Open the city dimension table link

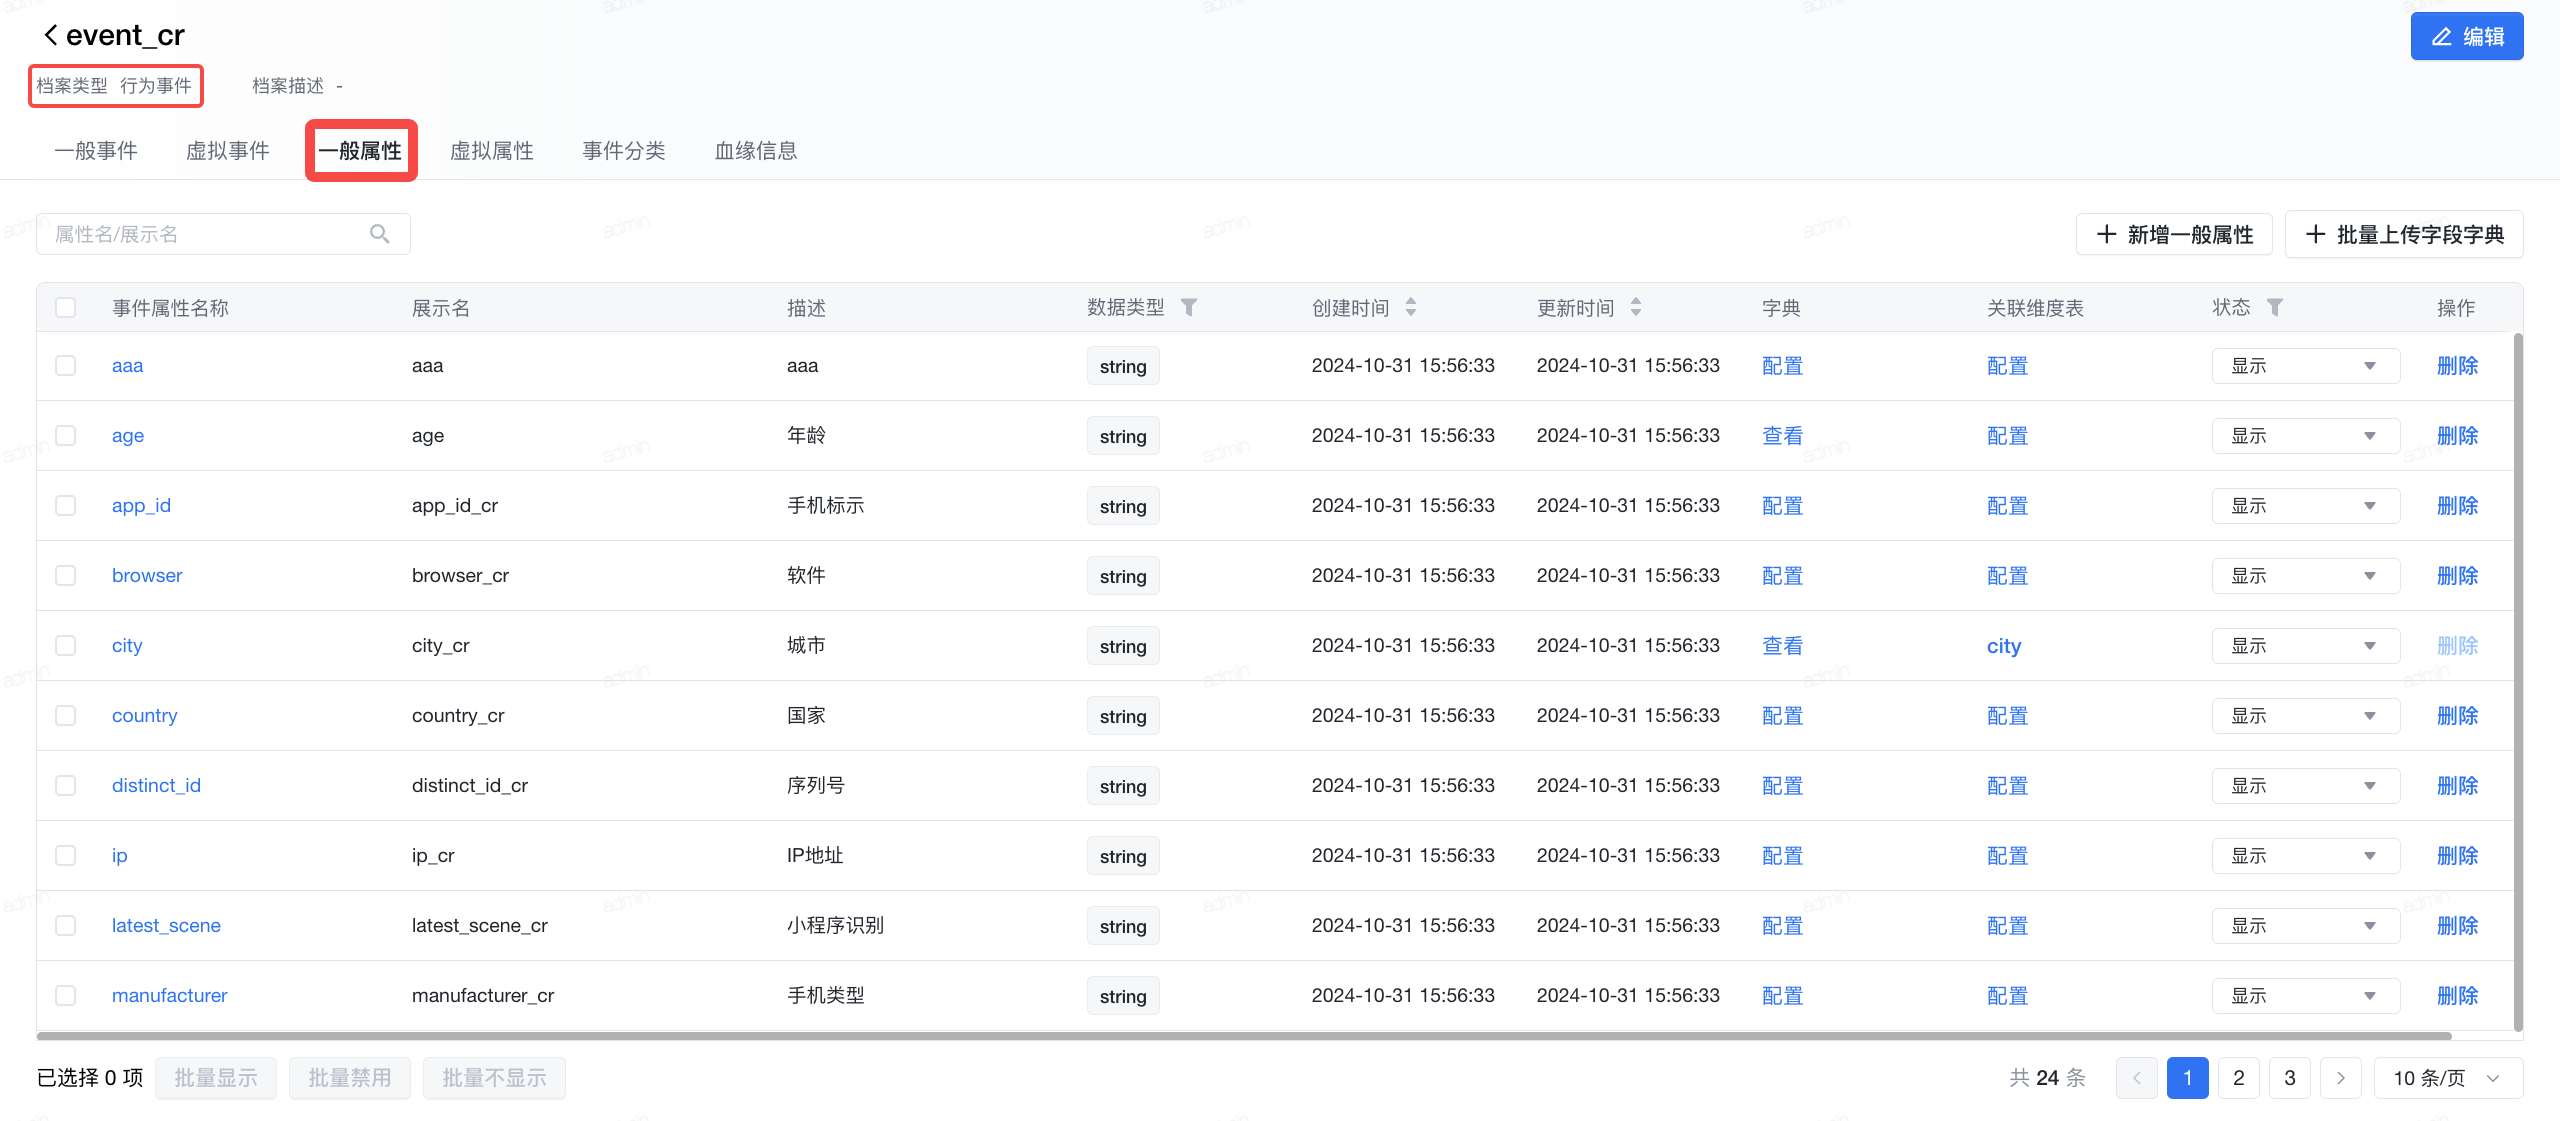2004,646
